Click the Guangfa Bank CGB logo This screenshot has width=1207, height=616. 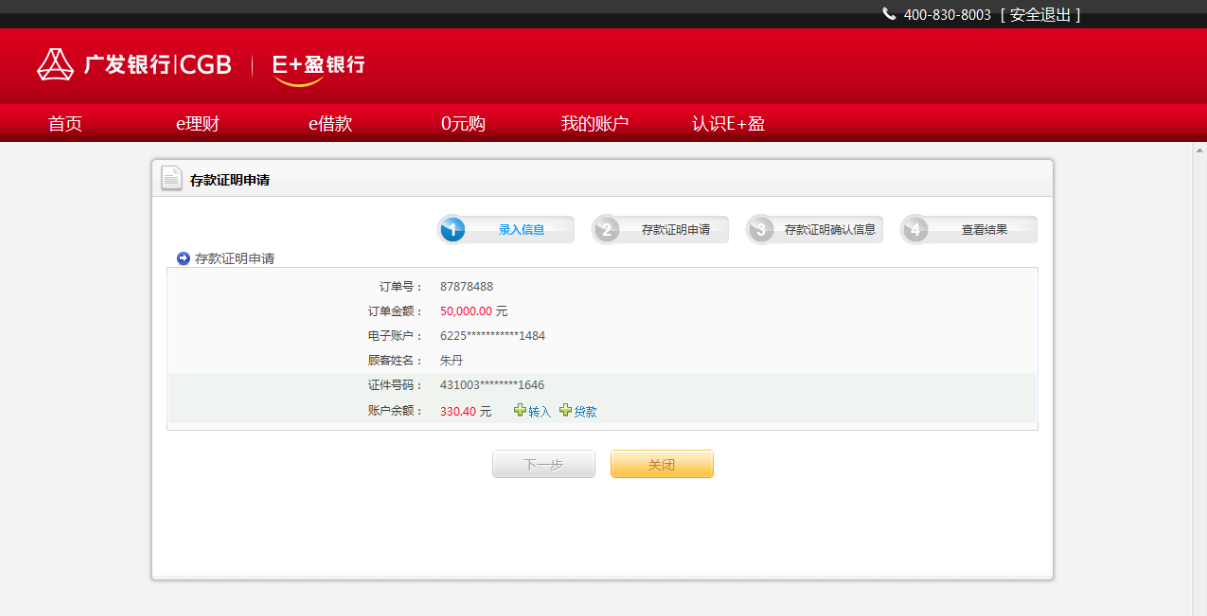(134, 65)
